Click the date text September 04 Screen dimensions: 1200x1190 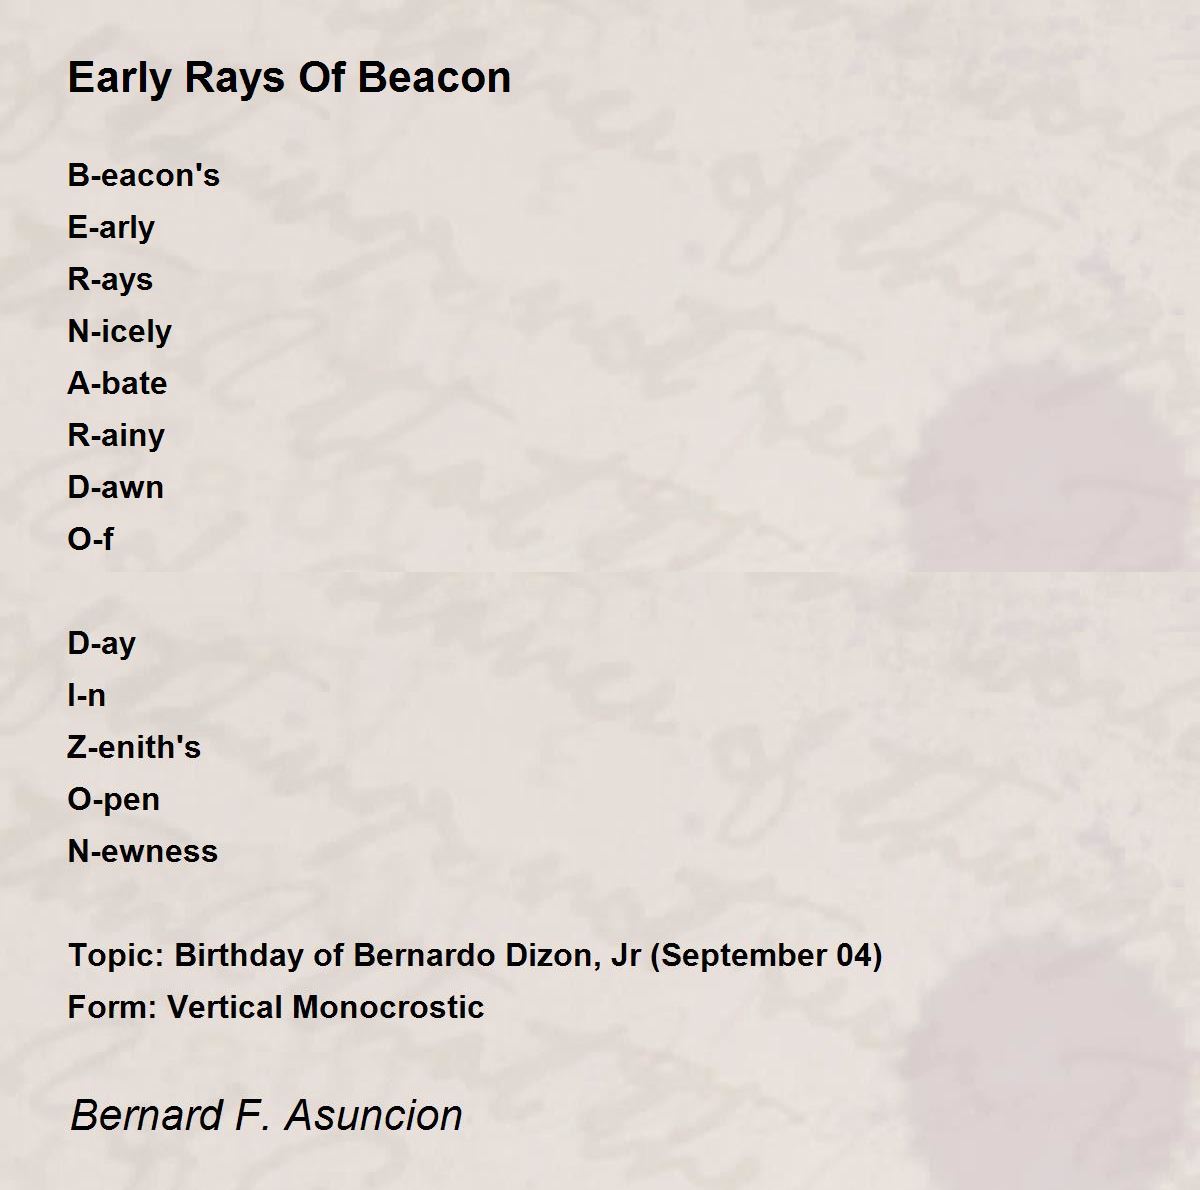766,956
